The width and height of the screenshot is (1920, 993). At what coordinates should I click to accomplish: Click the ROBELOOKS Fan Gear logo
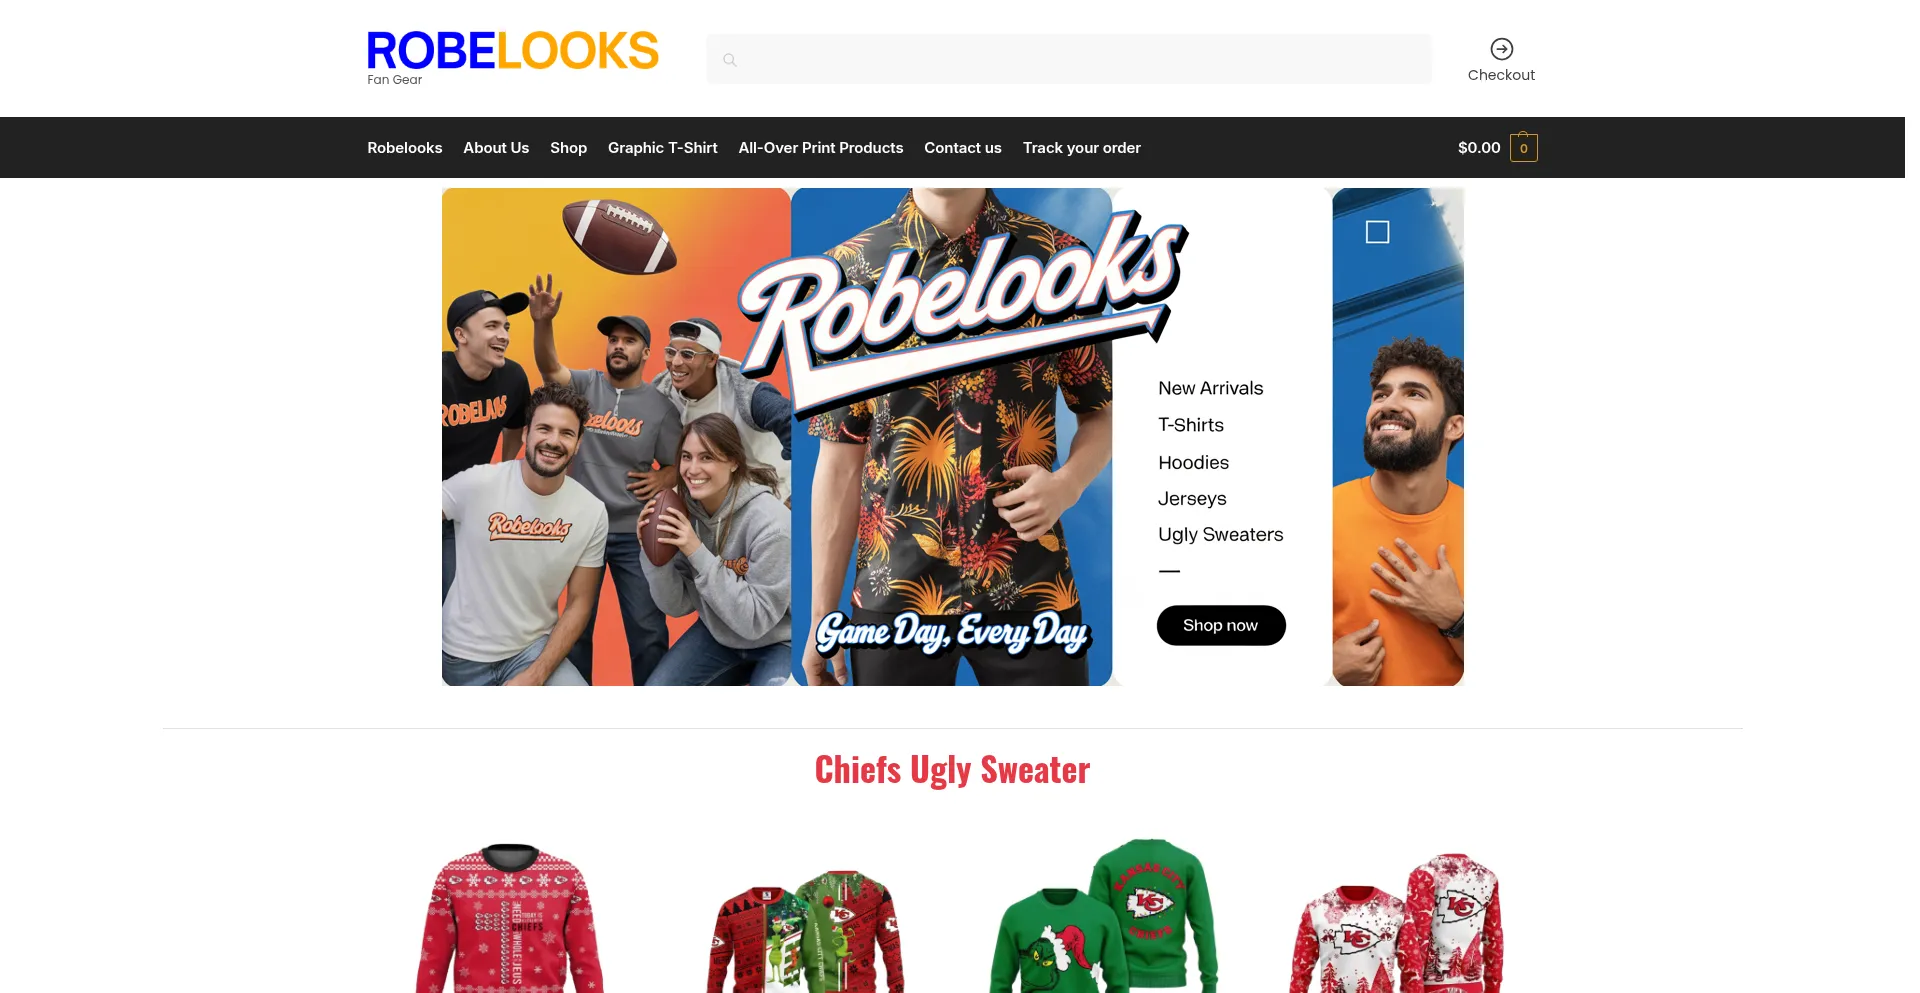point(512,58)
